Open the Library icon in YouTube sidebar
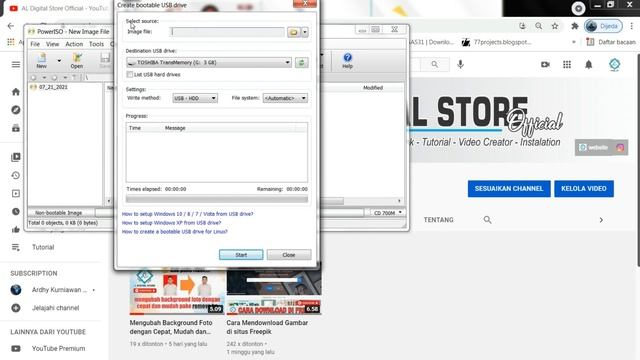640x360 pixels. 16,157
